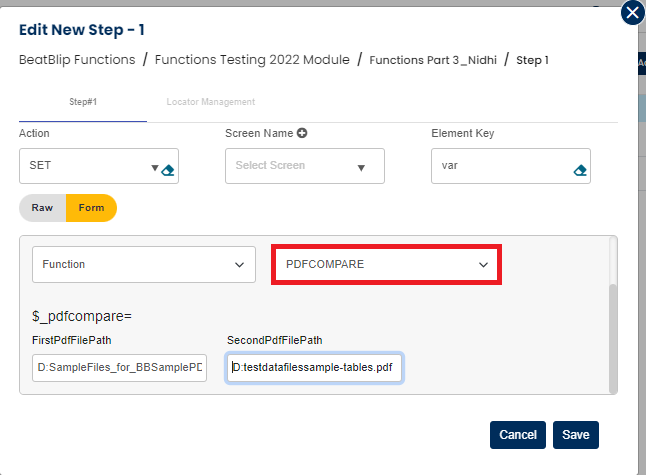Close the Edit New Step dialog
This screenshot has height=475, width=646.
[632, 13]
